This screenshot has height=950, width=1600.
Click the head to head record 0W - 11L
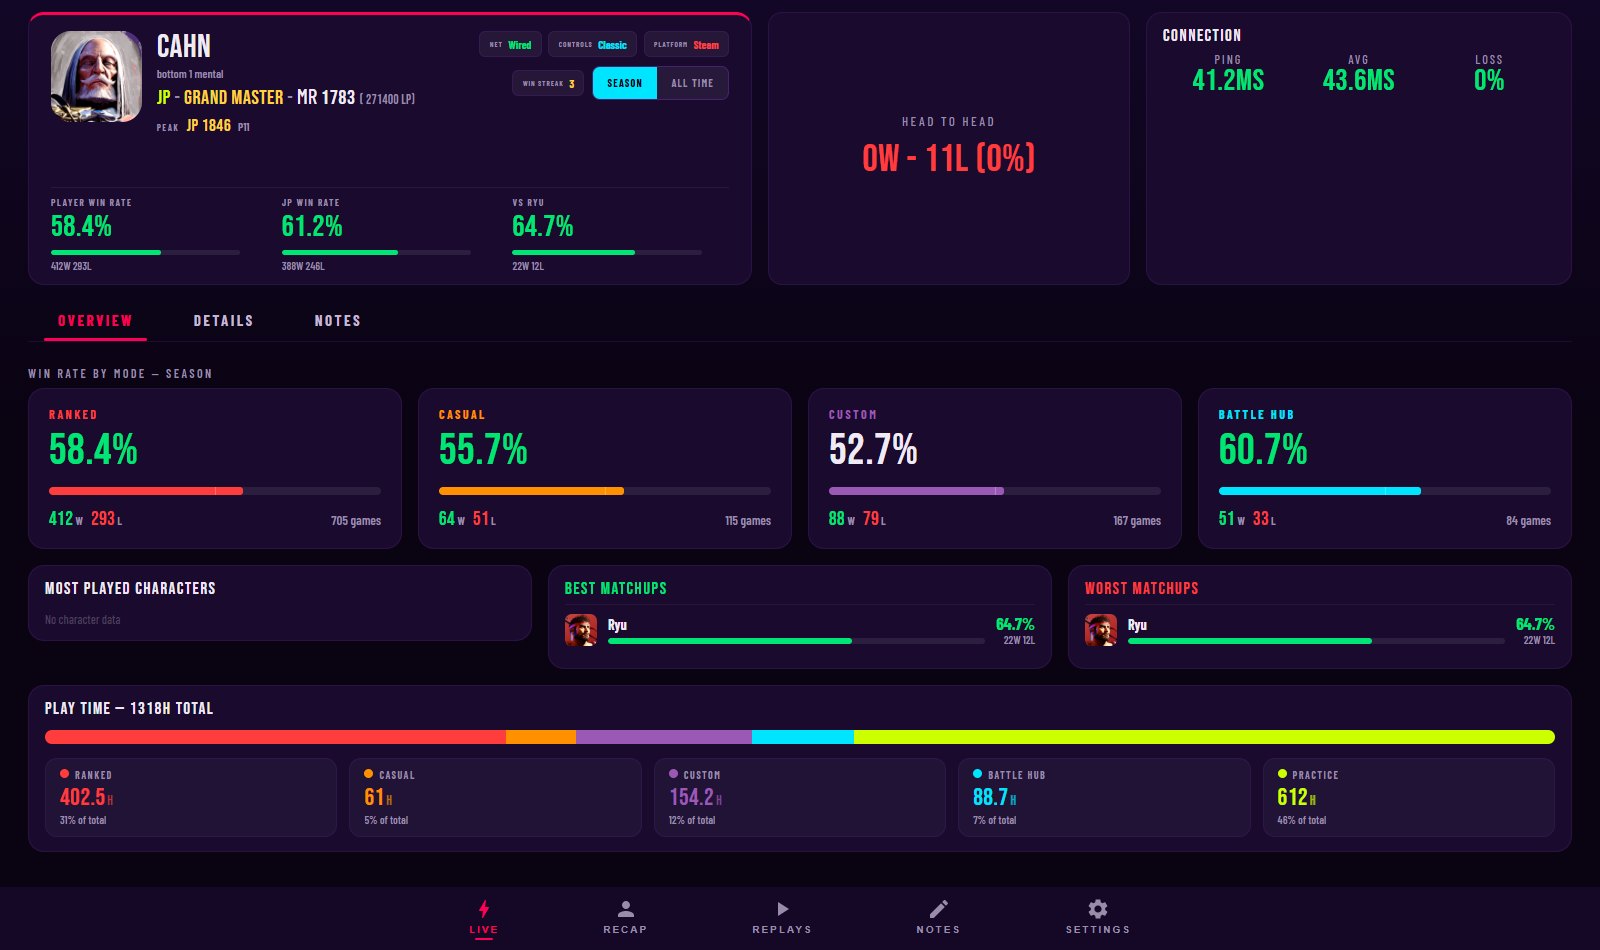point(949,158)
